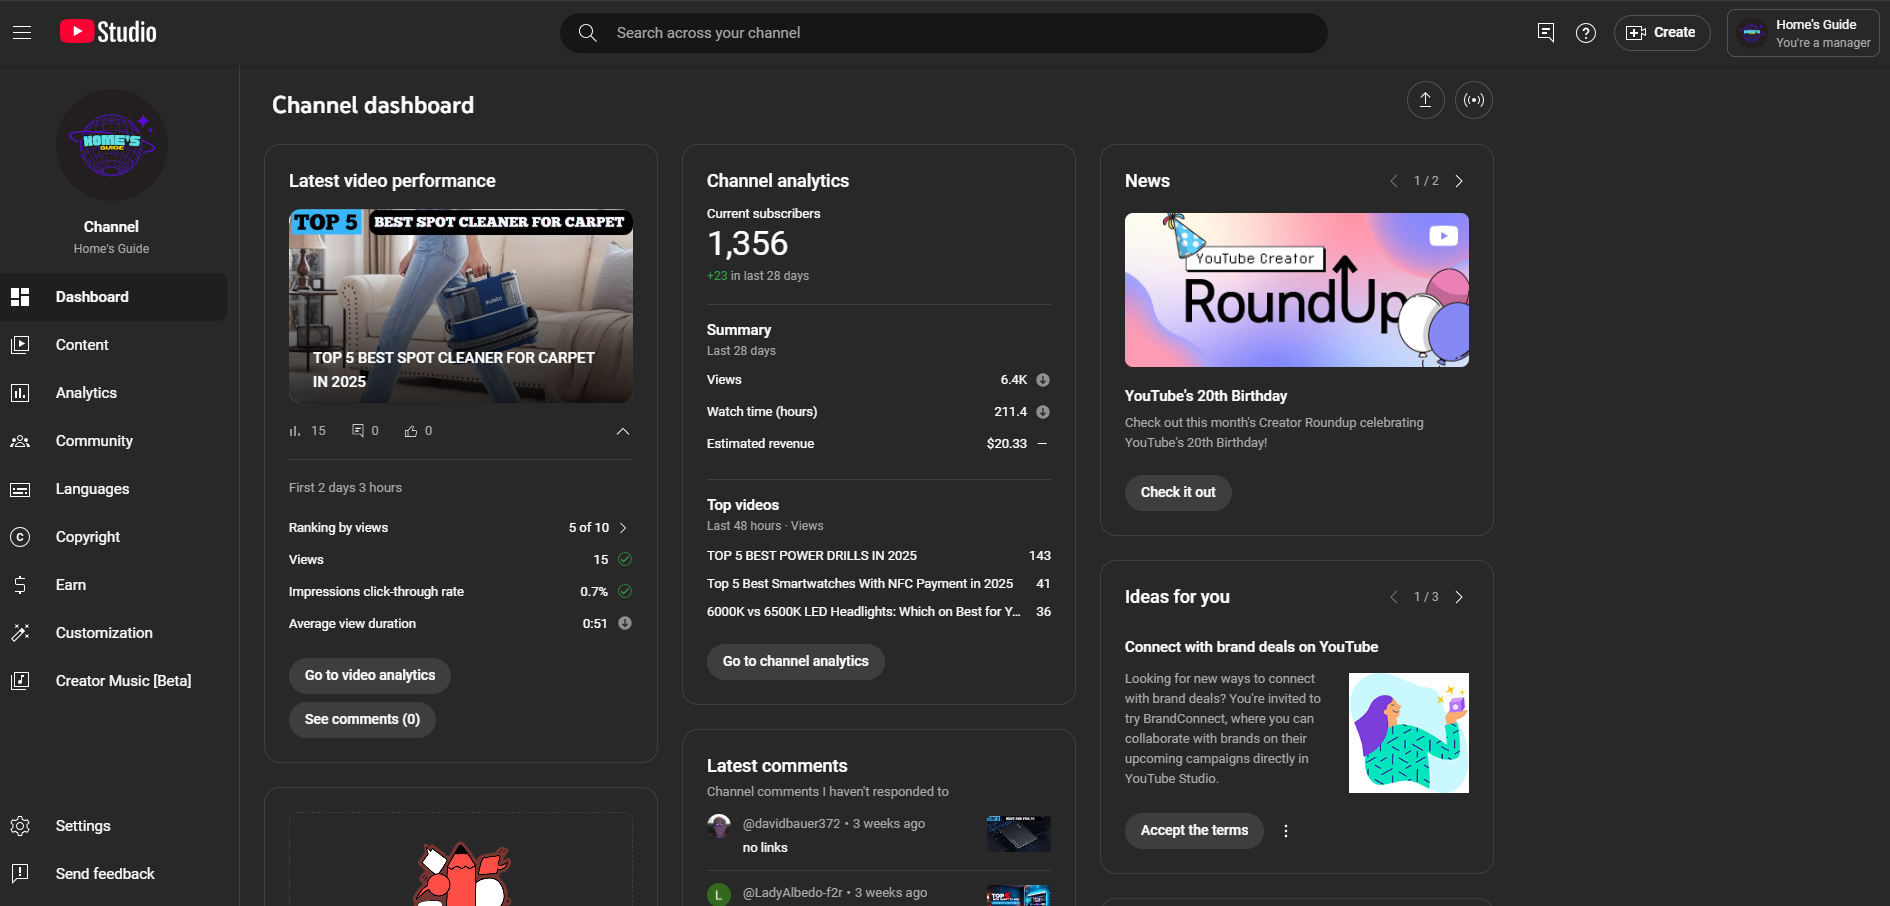Open the video thumbnail beside @davidbauer372 comment
Screen dimensions: 1890x906
point(1019,834)
